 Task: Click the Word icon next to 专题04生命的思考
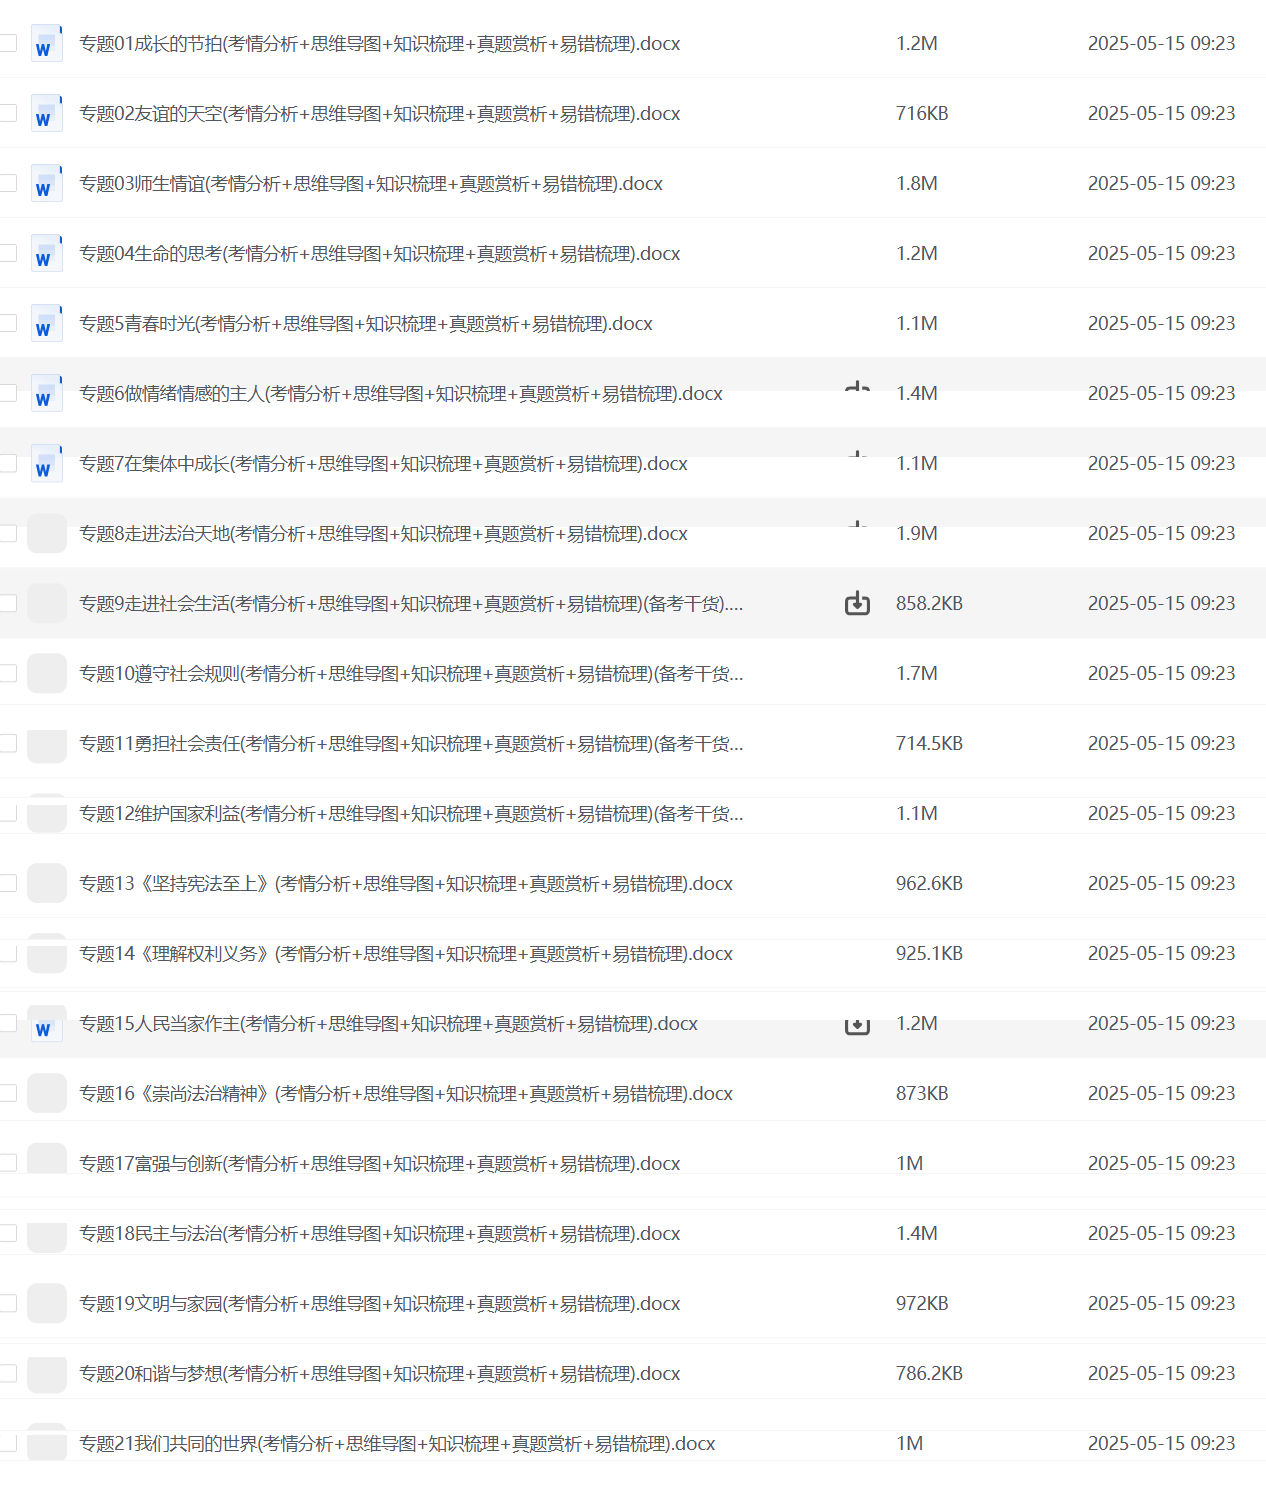[x=46, y=254]
